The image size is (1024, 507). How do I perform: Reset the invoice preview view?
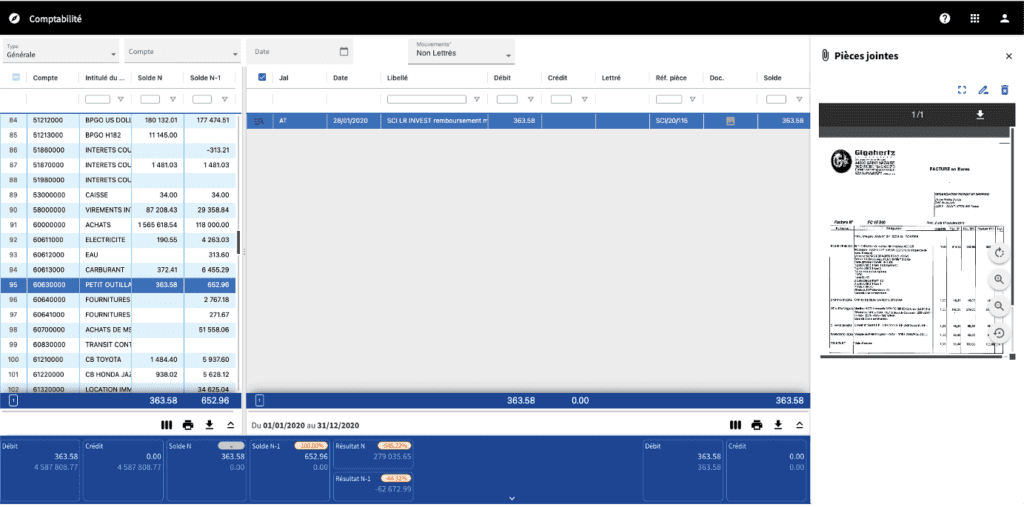(x=999, y=333)
